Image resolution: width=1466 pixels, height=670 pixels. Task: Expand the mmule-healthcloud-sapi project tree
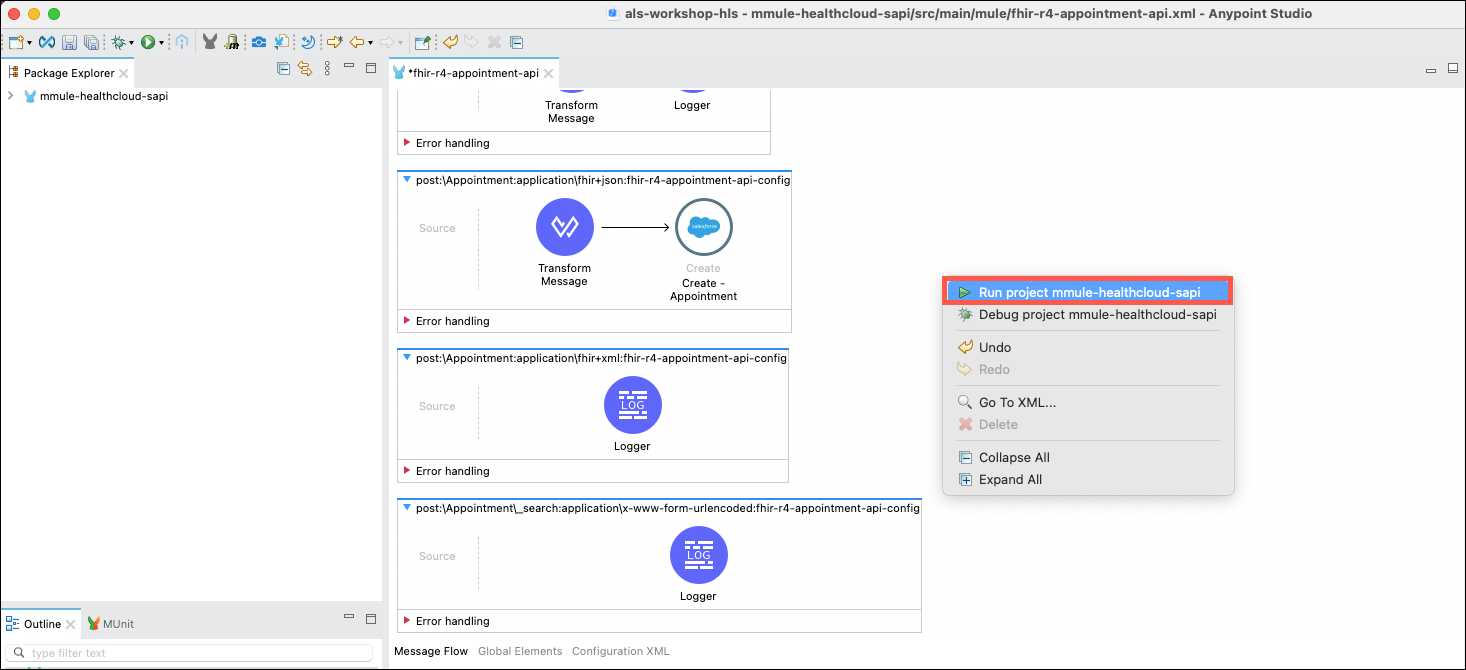[x=10, y=96]
